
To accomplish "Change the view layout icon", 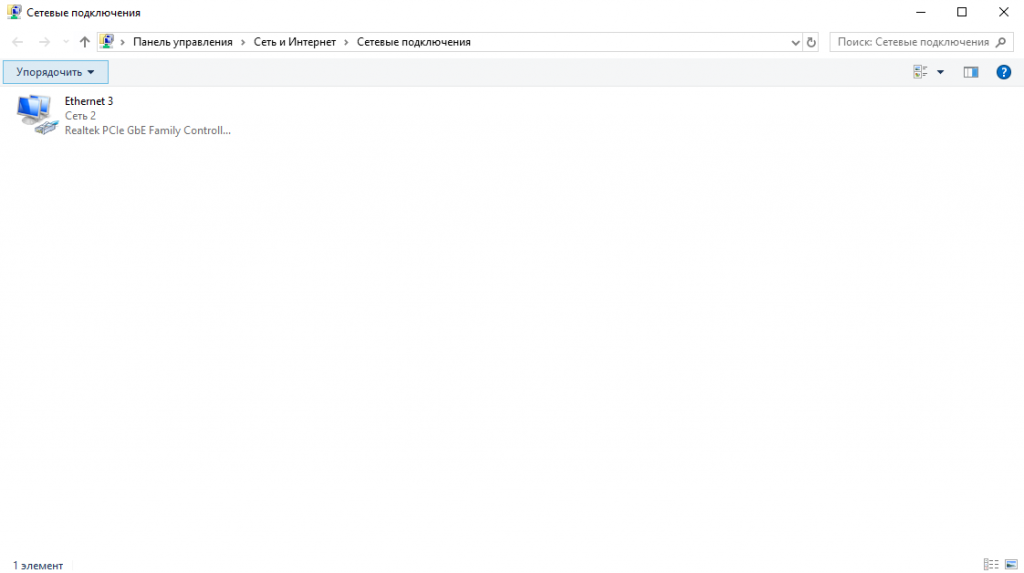I will [920, 72].
